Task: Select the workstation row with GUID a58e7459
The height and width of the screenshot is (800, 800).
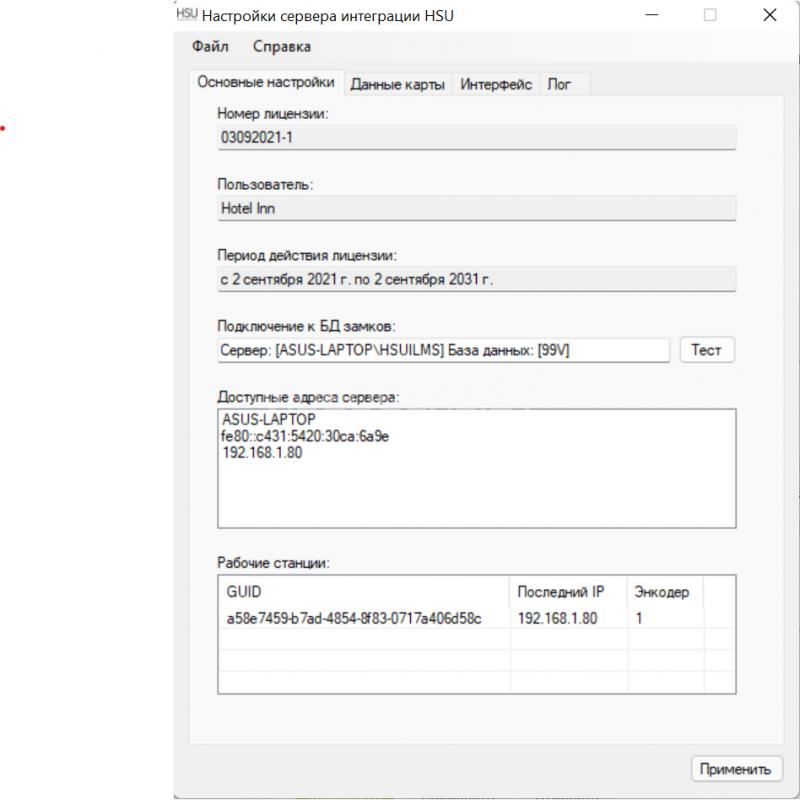Action: click(x=477, y=618)
